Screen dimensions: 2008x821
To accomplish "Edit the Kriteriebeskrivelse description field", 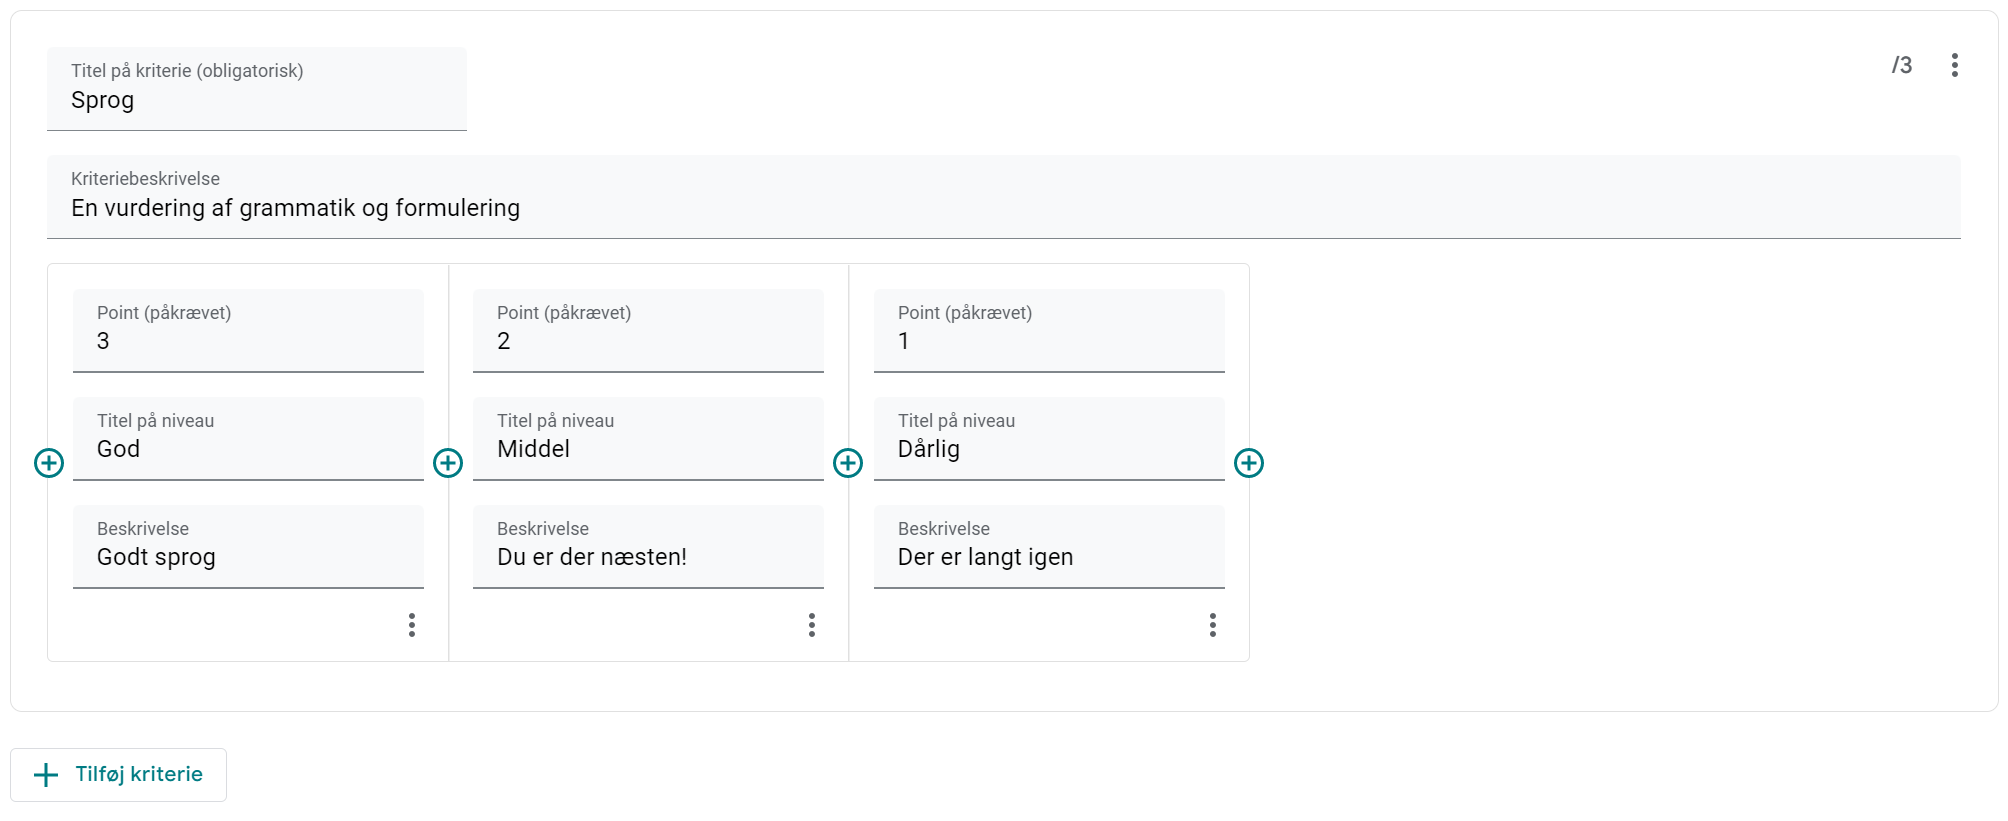I will pyautogui.click(x=1002, y=208).
